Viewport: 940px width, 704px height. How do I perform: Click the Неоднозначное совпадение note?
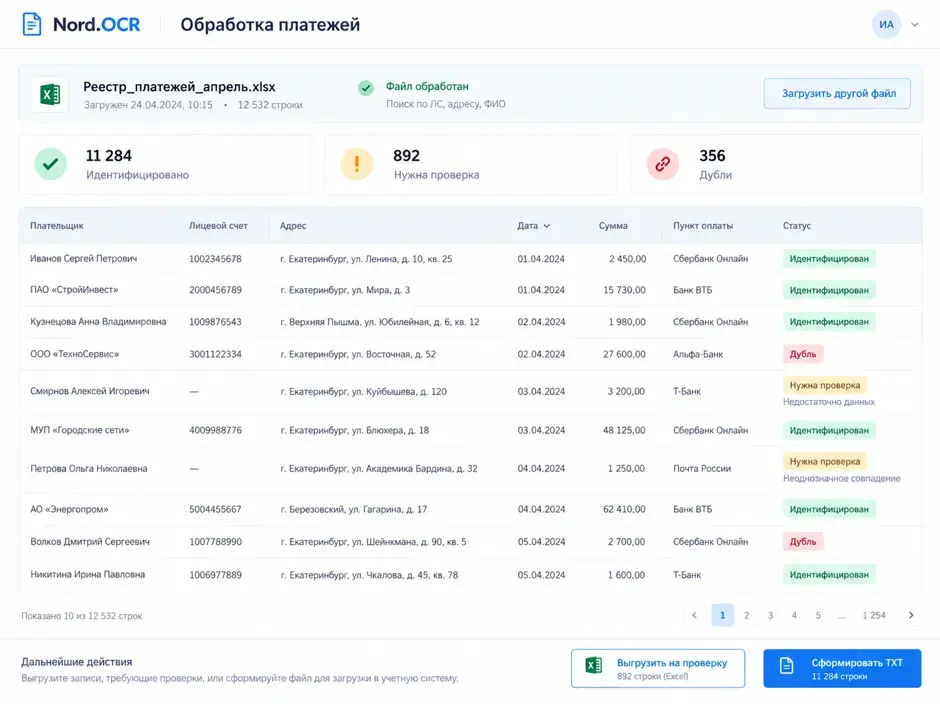(x=842, y=478)
